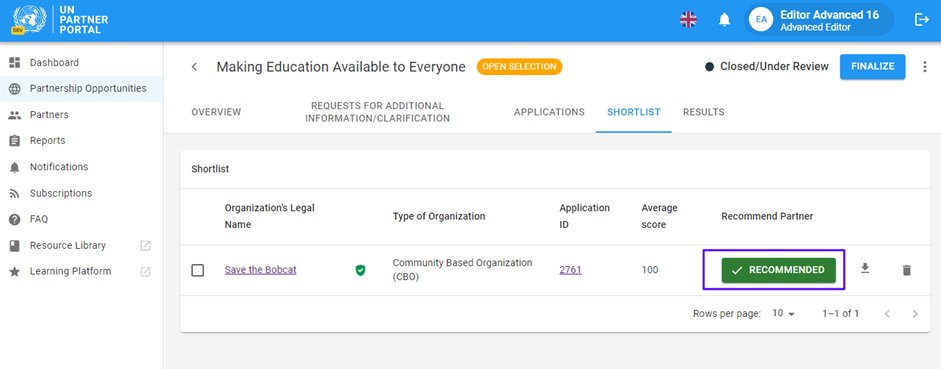Switch to the Applications tab
Image resolution: width=941 pixels, height=369 pixels.
click(549, 112)
